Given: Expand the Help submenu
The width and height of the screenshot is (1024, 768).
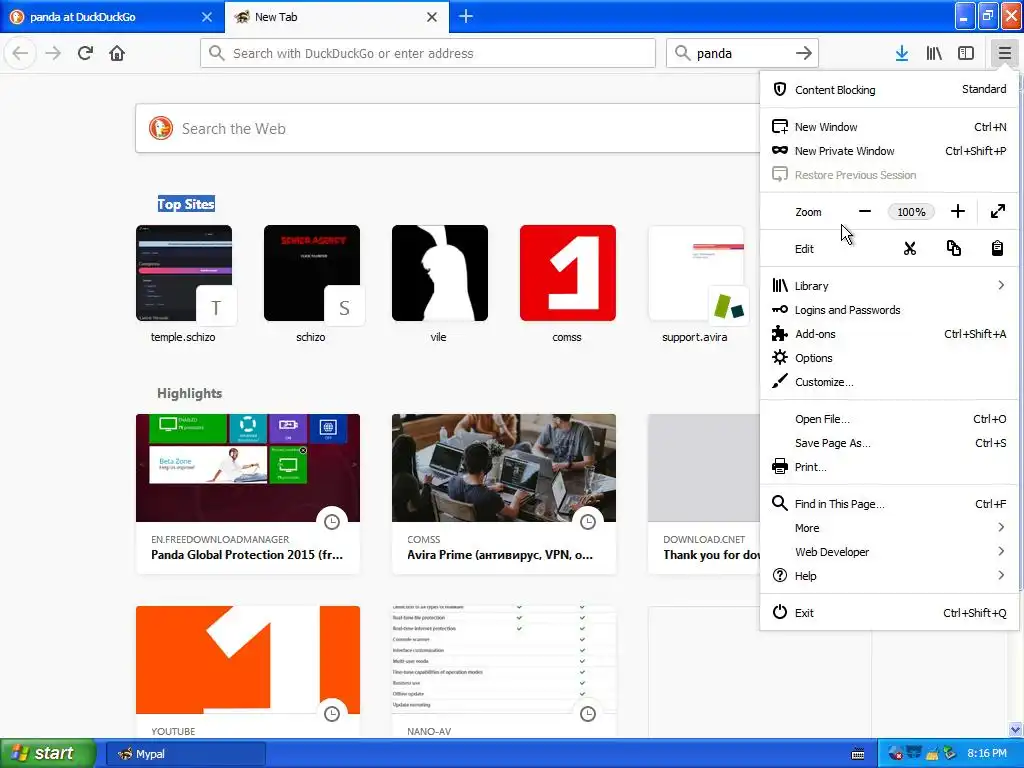Looking at the screenshot, I should tap(889, 576).
